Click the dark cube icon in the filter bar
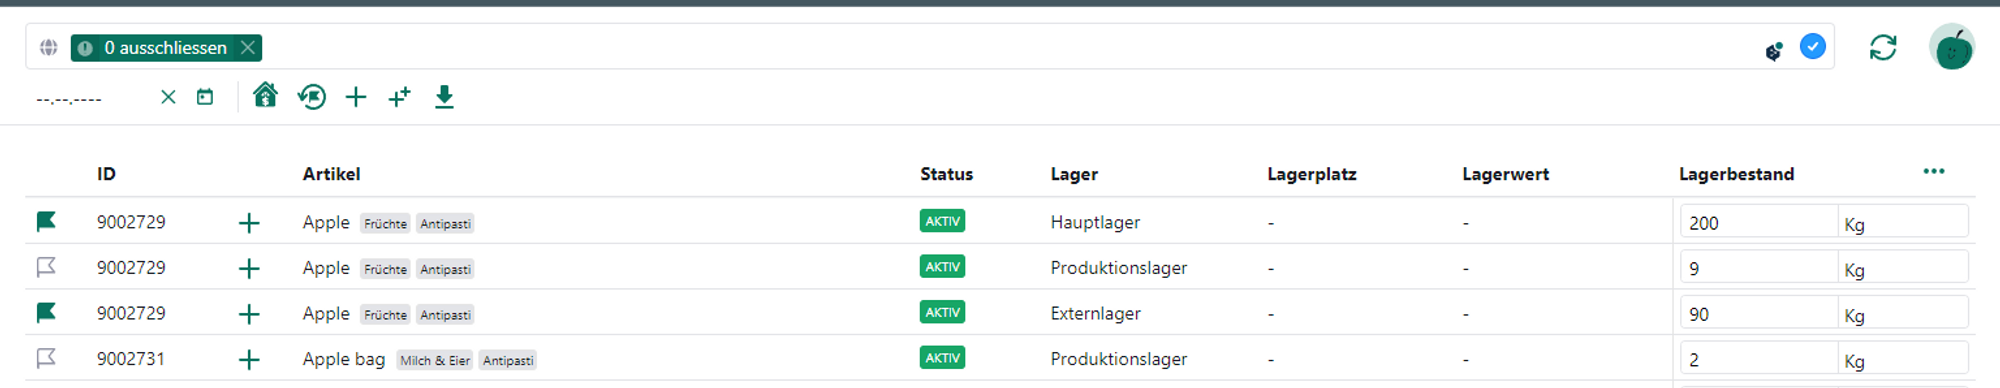Viewport: 2000px width, 388px height. coord(1774,50)
